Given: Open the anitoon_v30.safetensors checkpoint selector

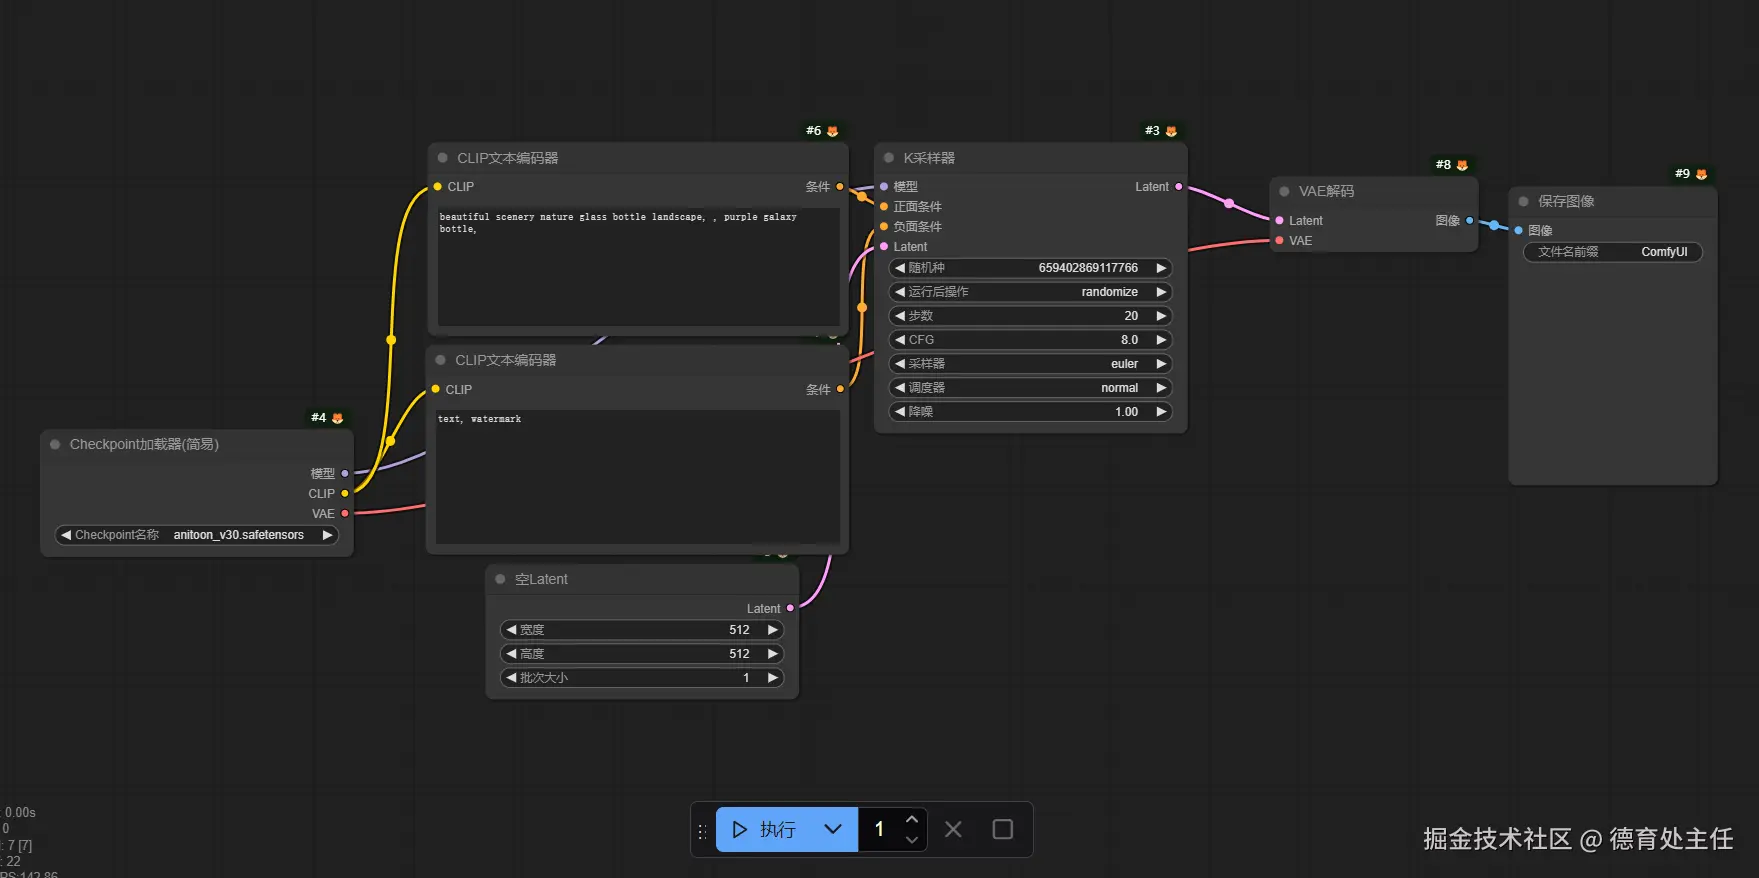Looking at the screenshot, I should tap(238, 535).
